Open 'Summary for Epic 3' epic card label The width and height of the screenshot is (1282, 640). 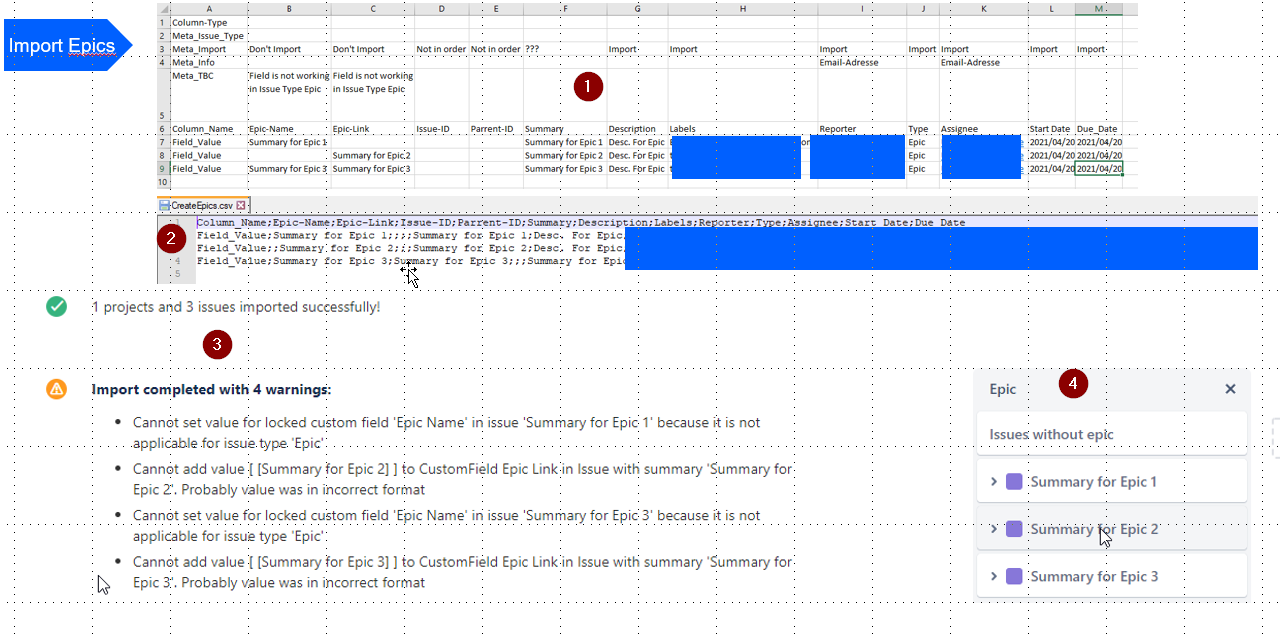click(1094, 576)
